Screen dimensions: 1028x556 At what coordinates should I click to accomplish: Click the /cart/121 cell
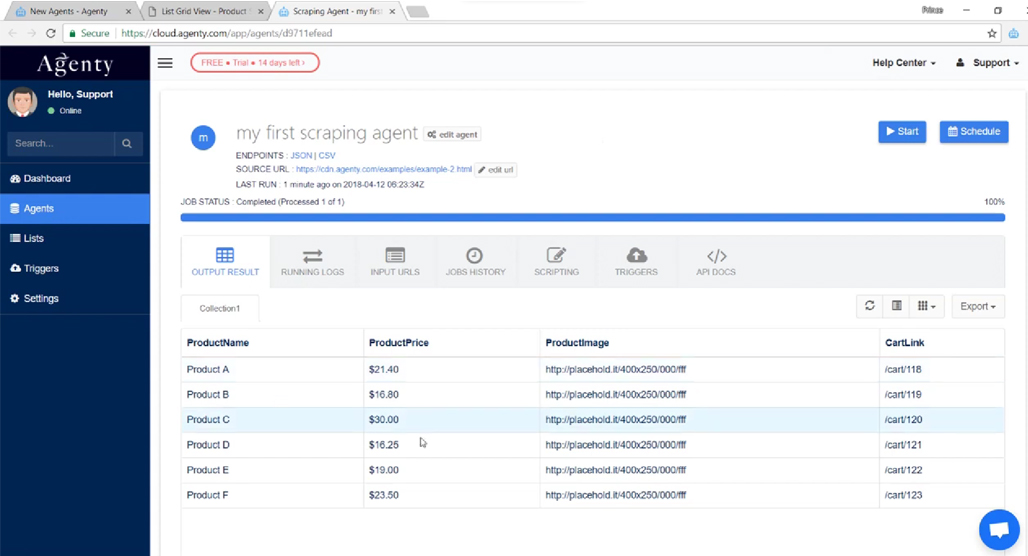(941, 445)
